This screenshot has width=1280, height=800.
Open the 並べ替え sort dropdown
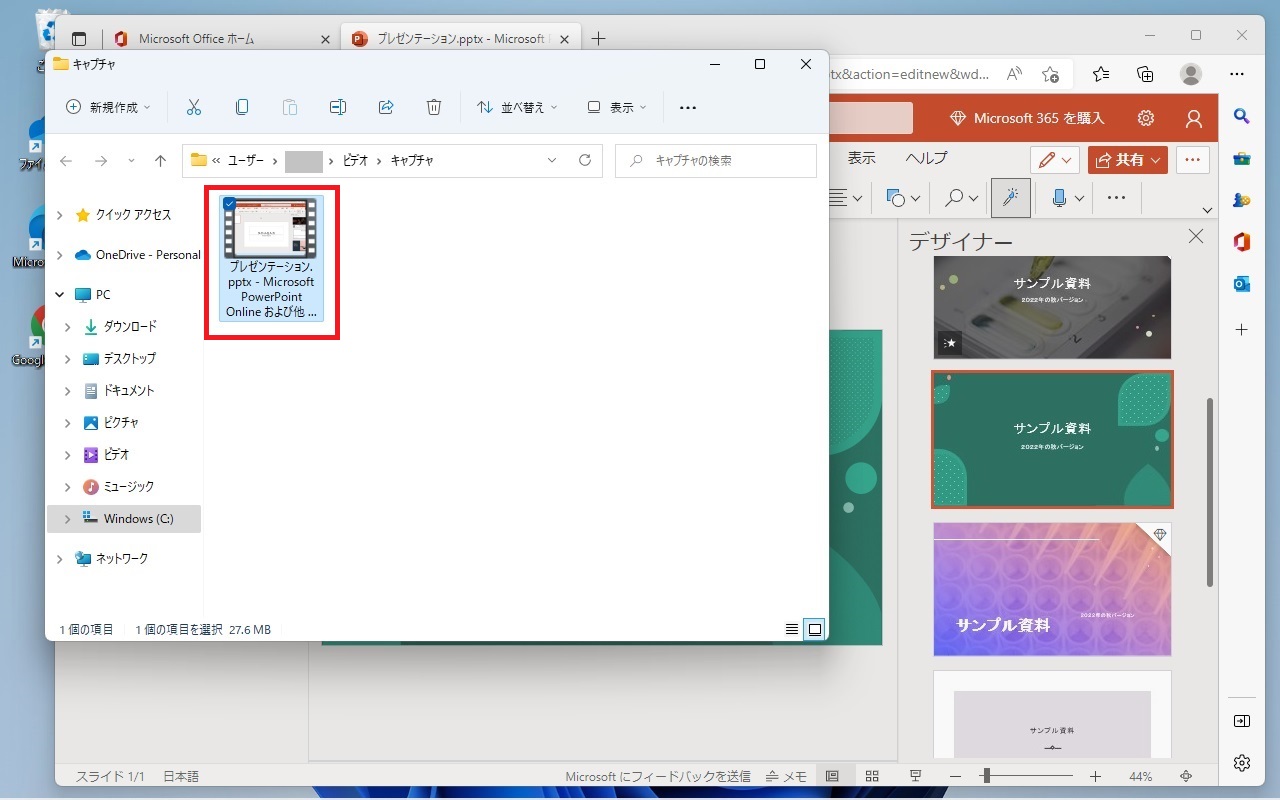click(x=518, y=107)
